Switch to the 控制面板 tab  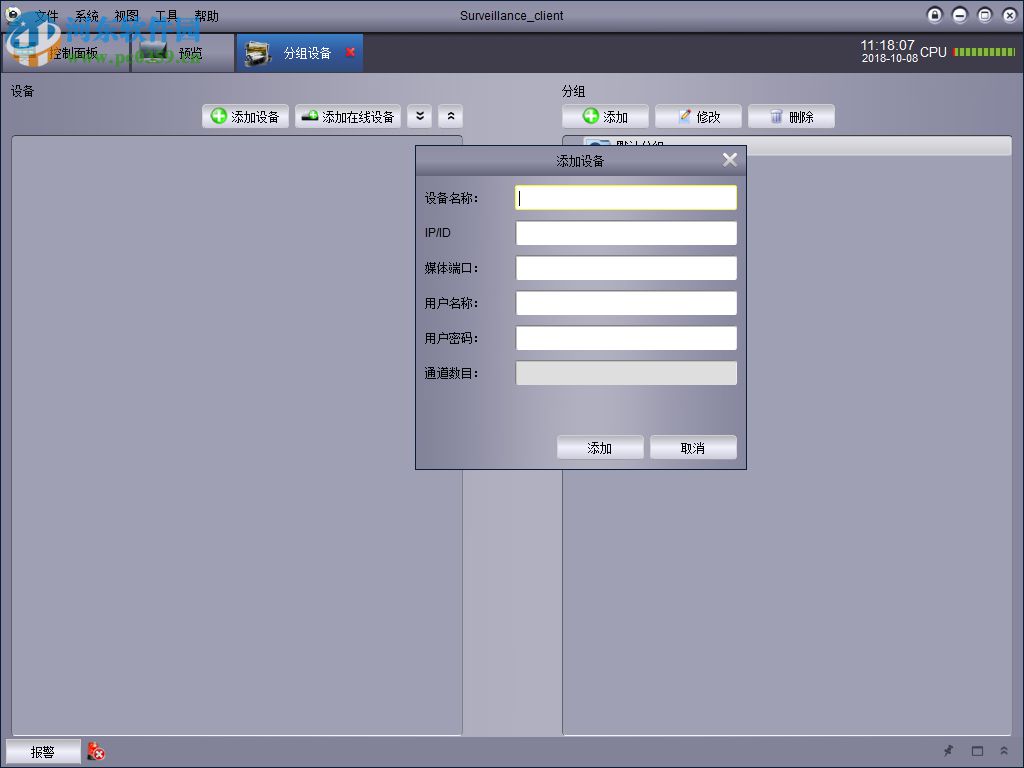pyautogui.click(x=66, y=53)
